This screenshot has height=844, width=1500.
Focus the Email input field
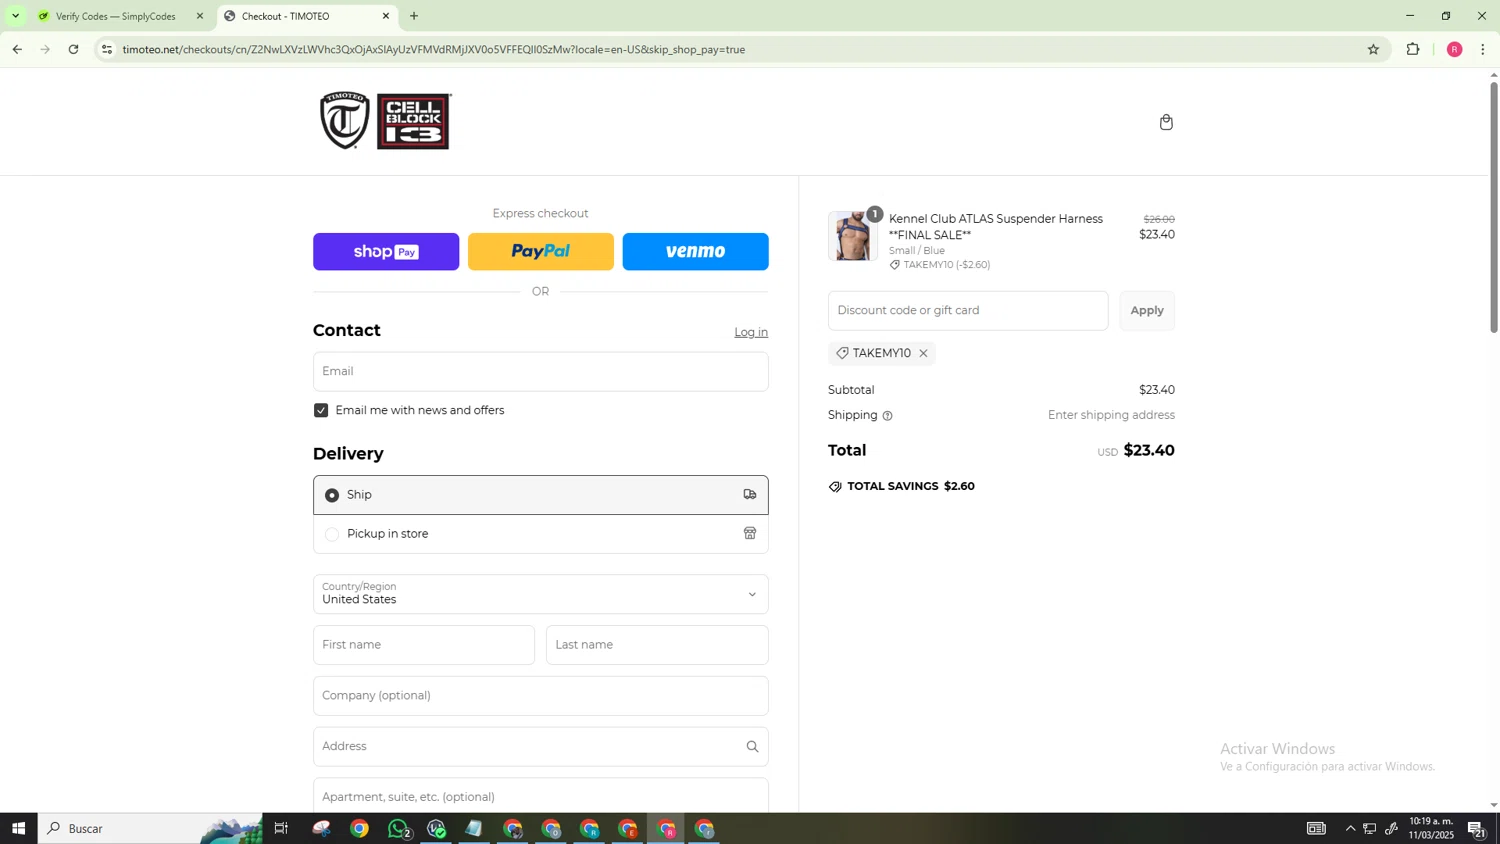coord(540,371)
